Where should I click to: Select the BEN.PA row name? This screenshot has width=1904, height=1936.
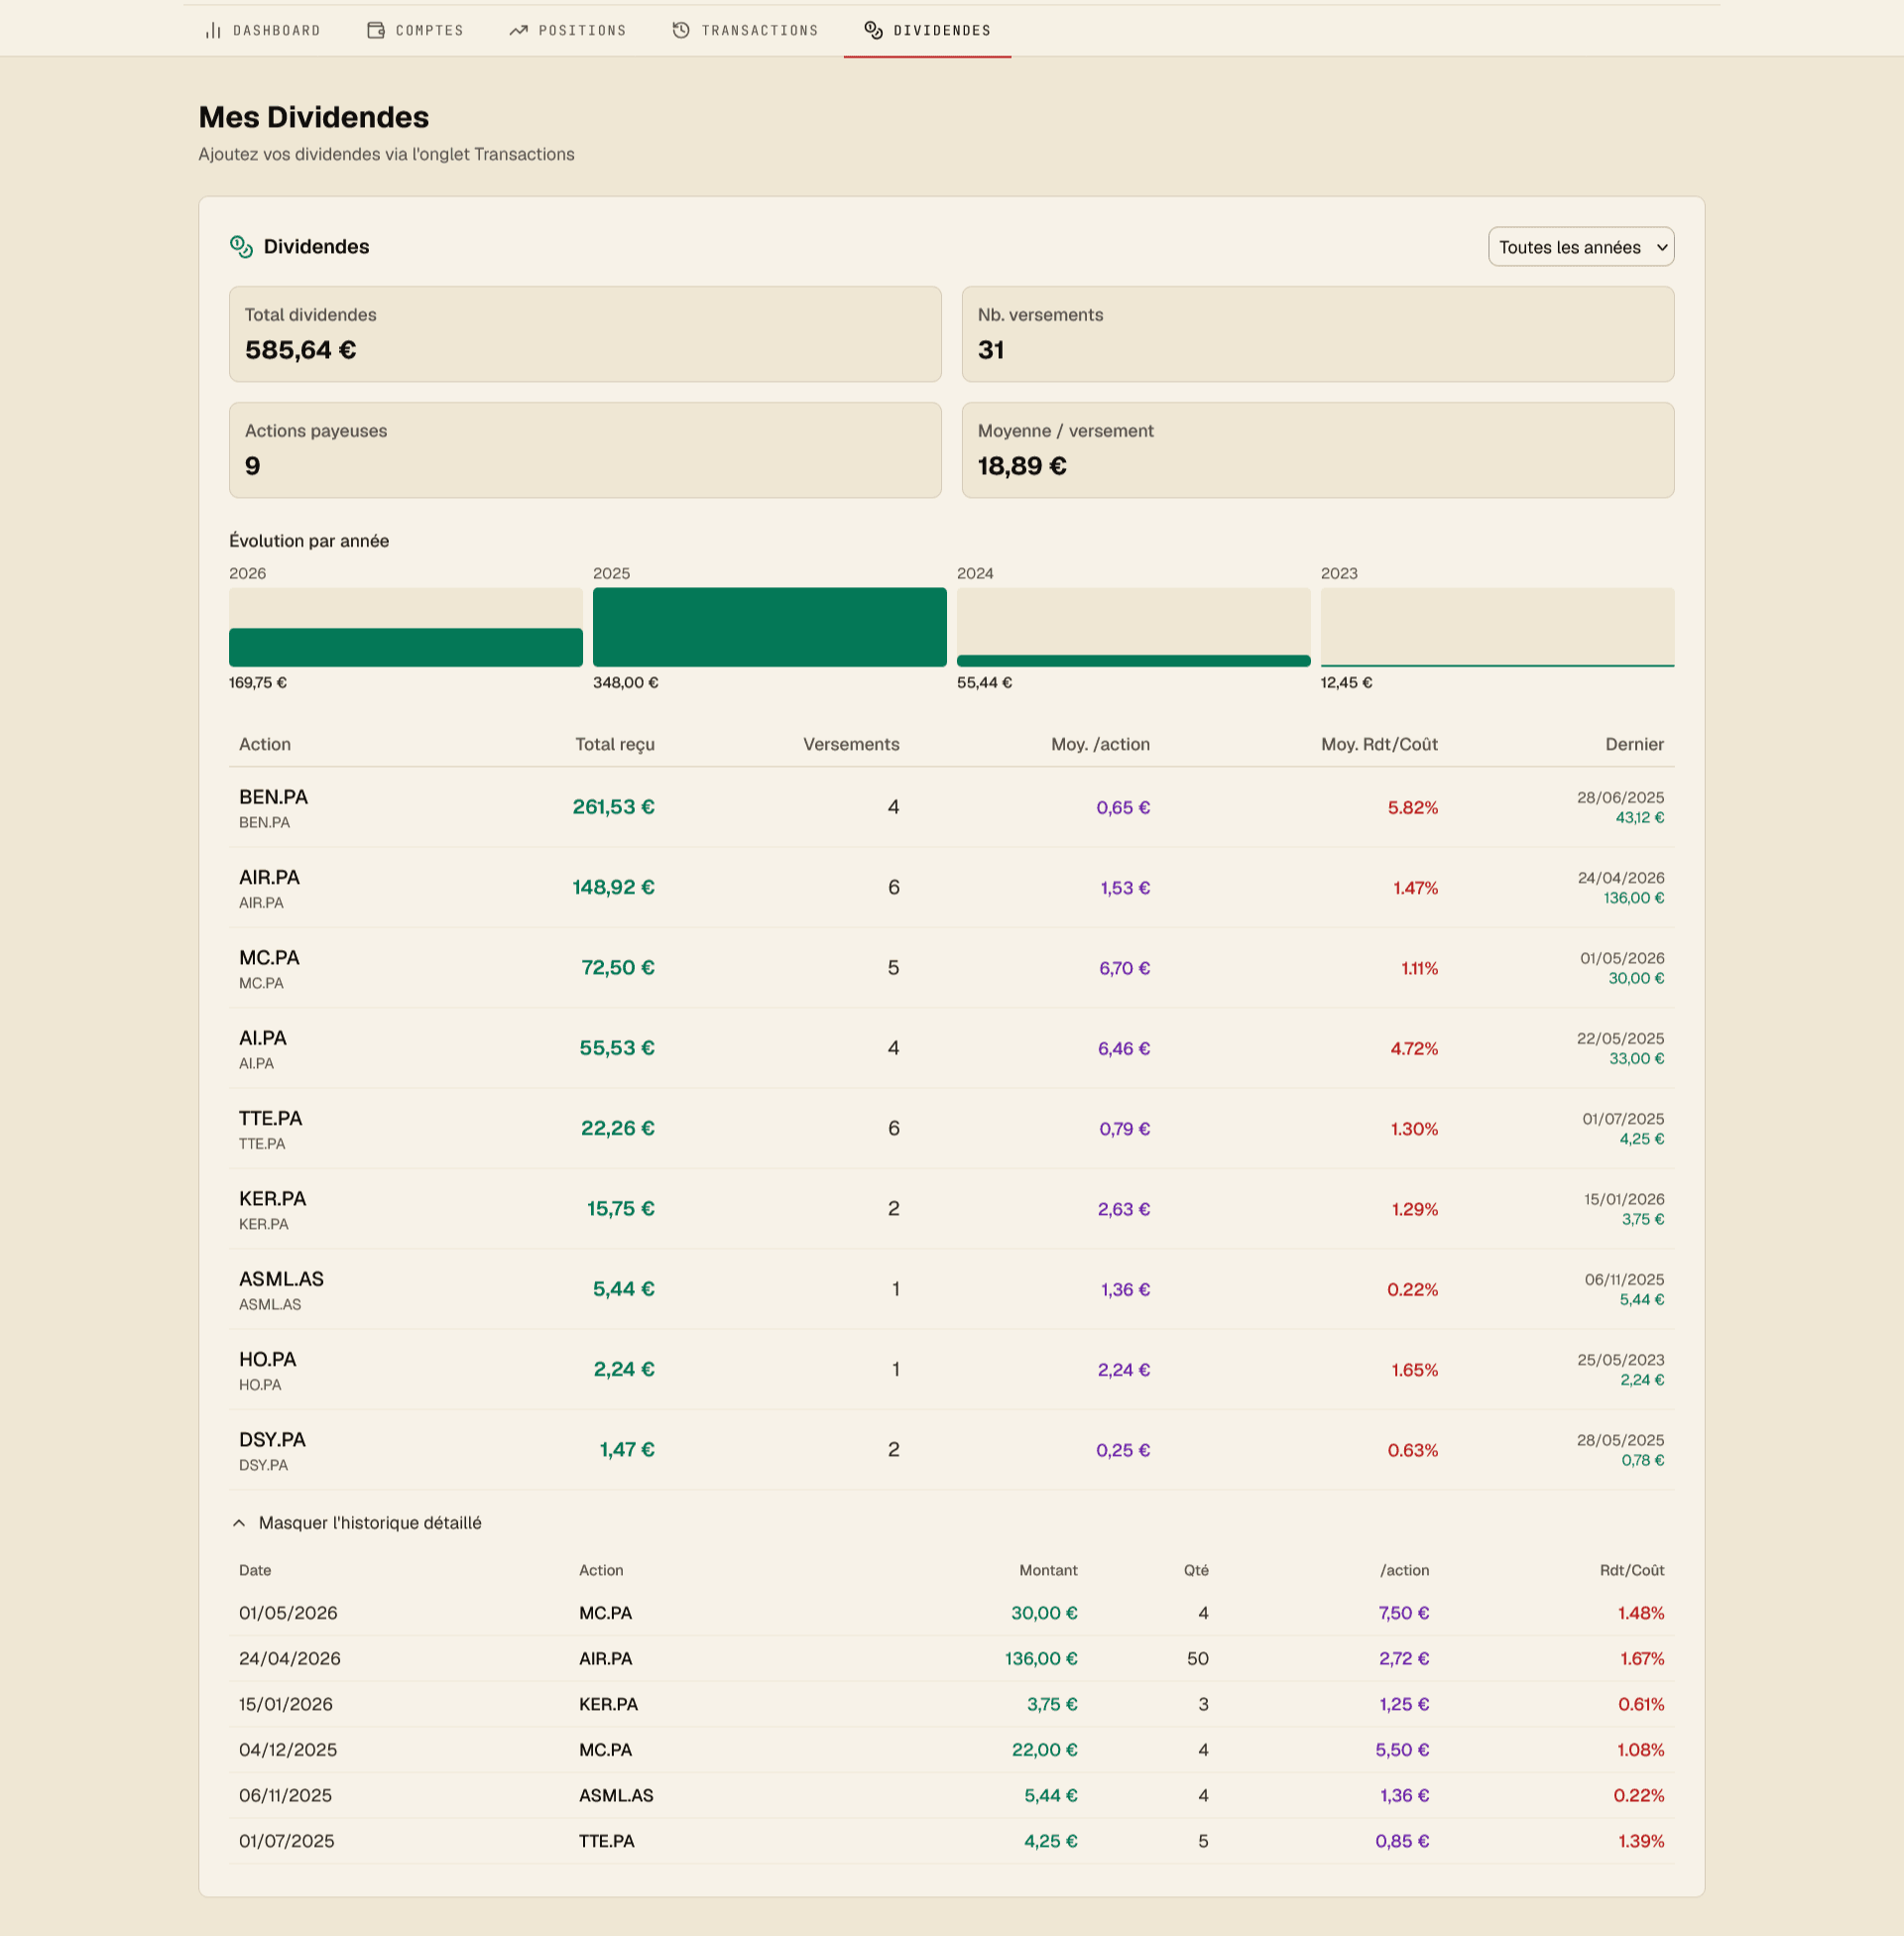273,797
